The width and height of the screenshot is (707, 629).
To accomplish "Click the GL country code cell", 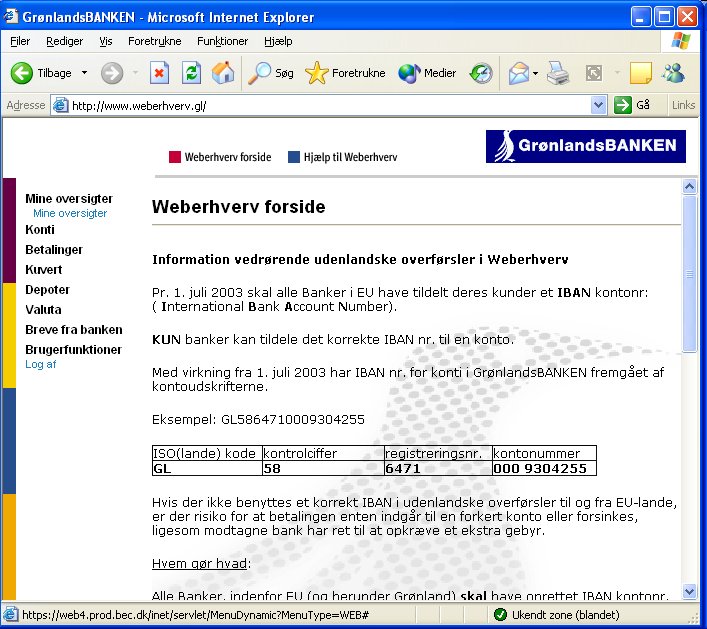I will coord(207,468).
